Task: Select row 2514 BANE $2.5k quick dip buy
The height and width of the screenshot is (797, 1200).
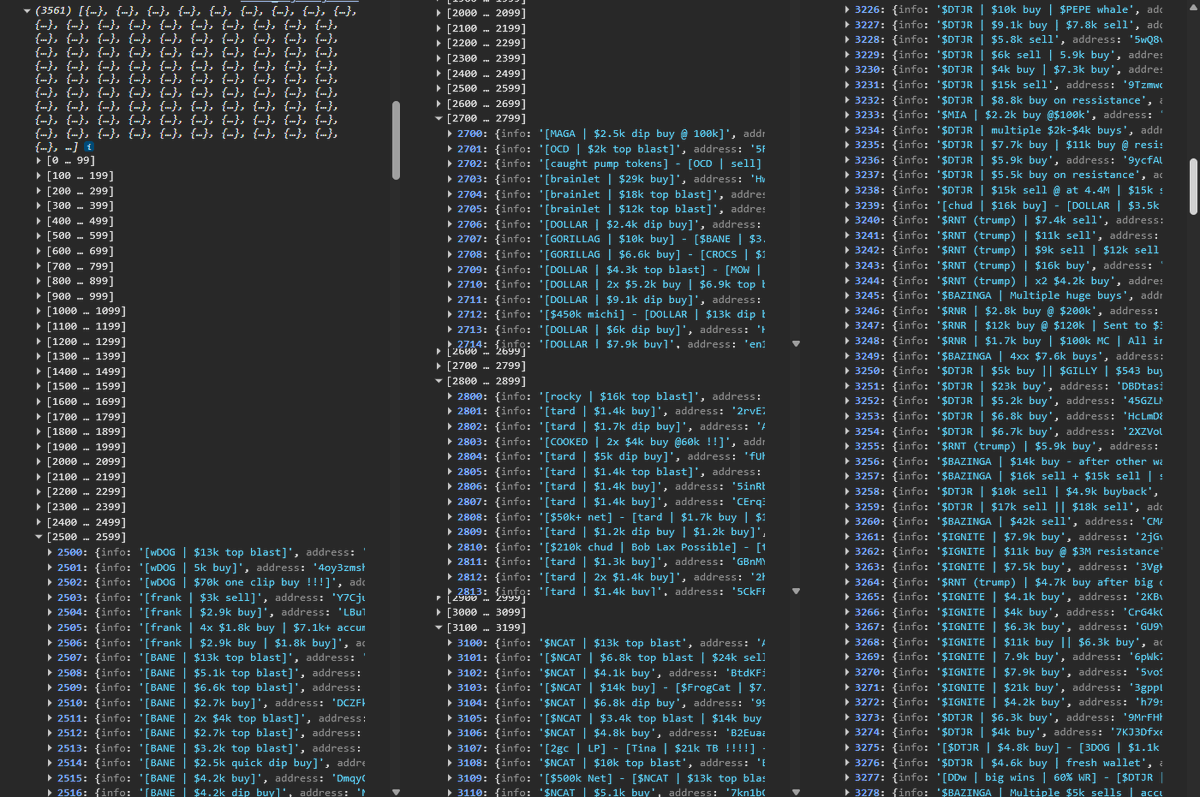Action: [x=207, y=762]
